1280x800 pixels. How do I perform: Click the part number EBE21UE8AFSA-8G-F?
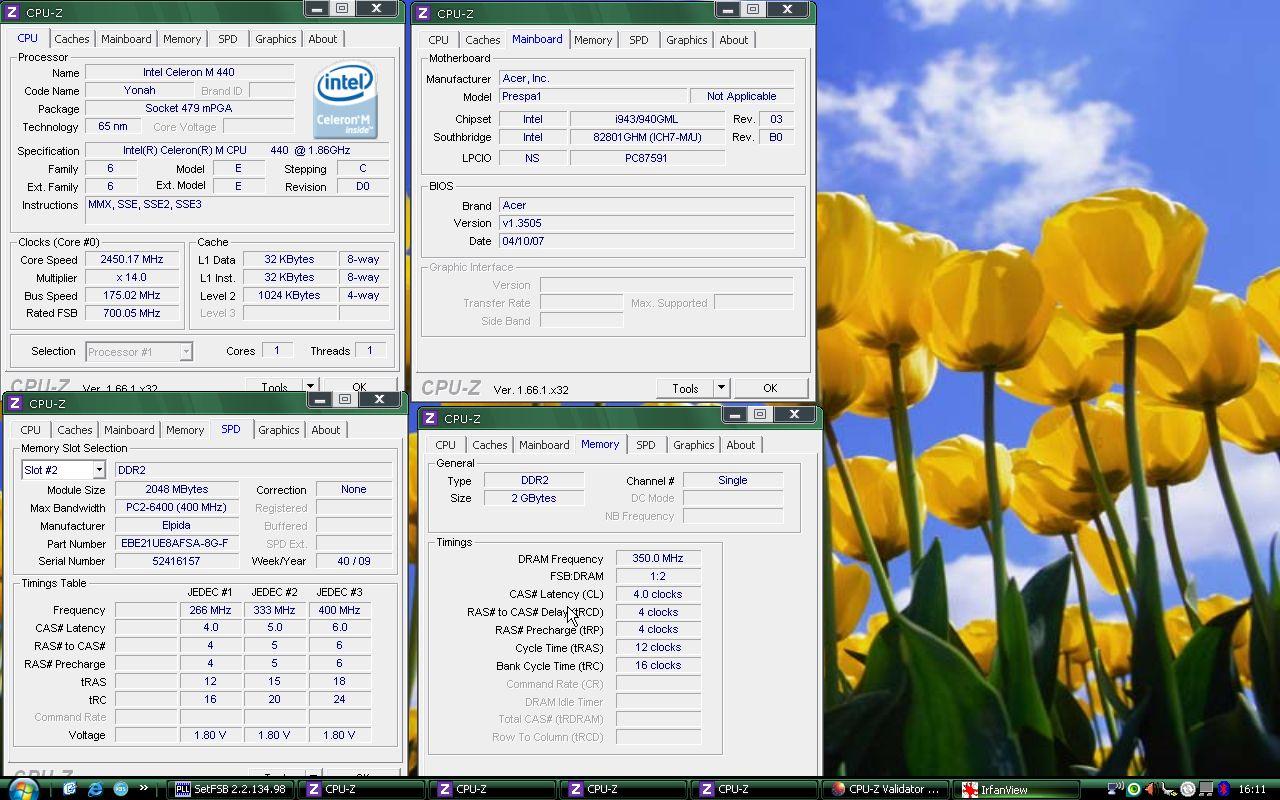(x=176, y=543)
